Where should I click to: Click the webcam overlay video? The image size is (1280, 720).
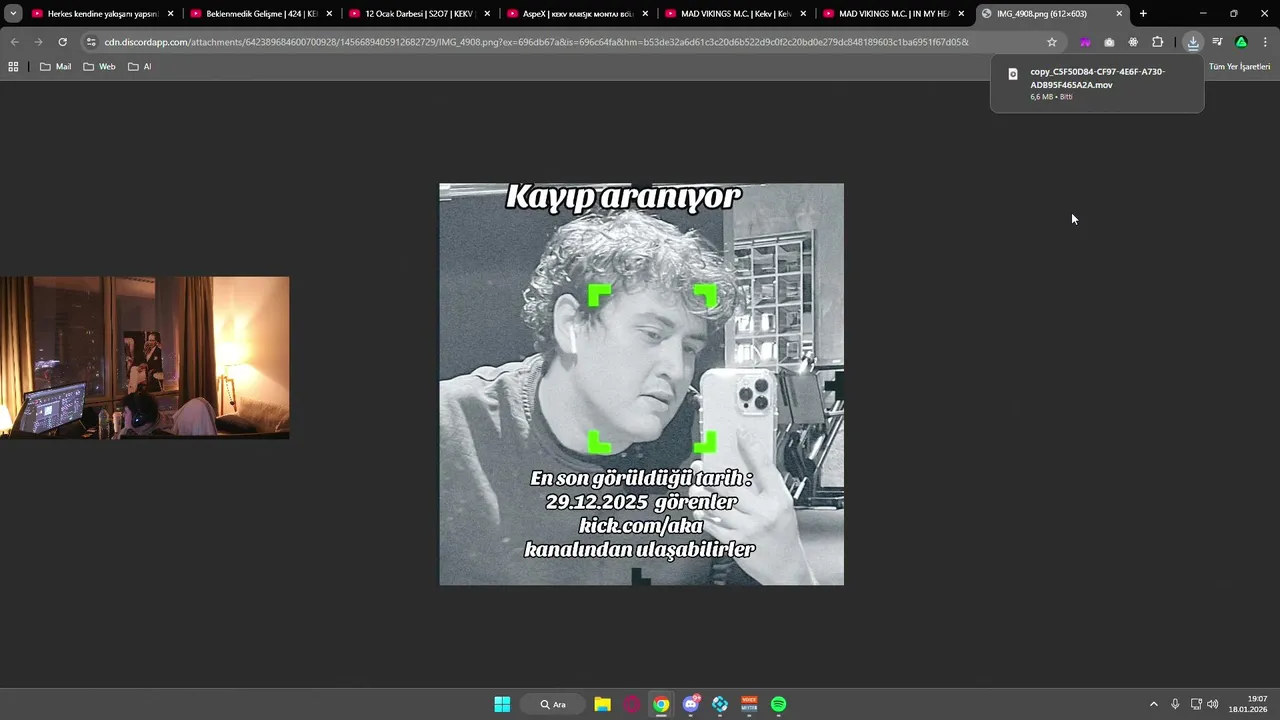(144, 358)
